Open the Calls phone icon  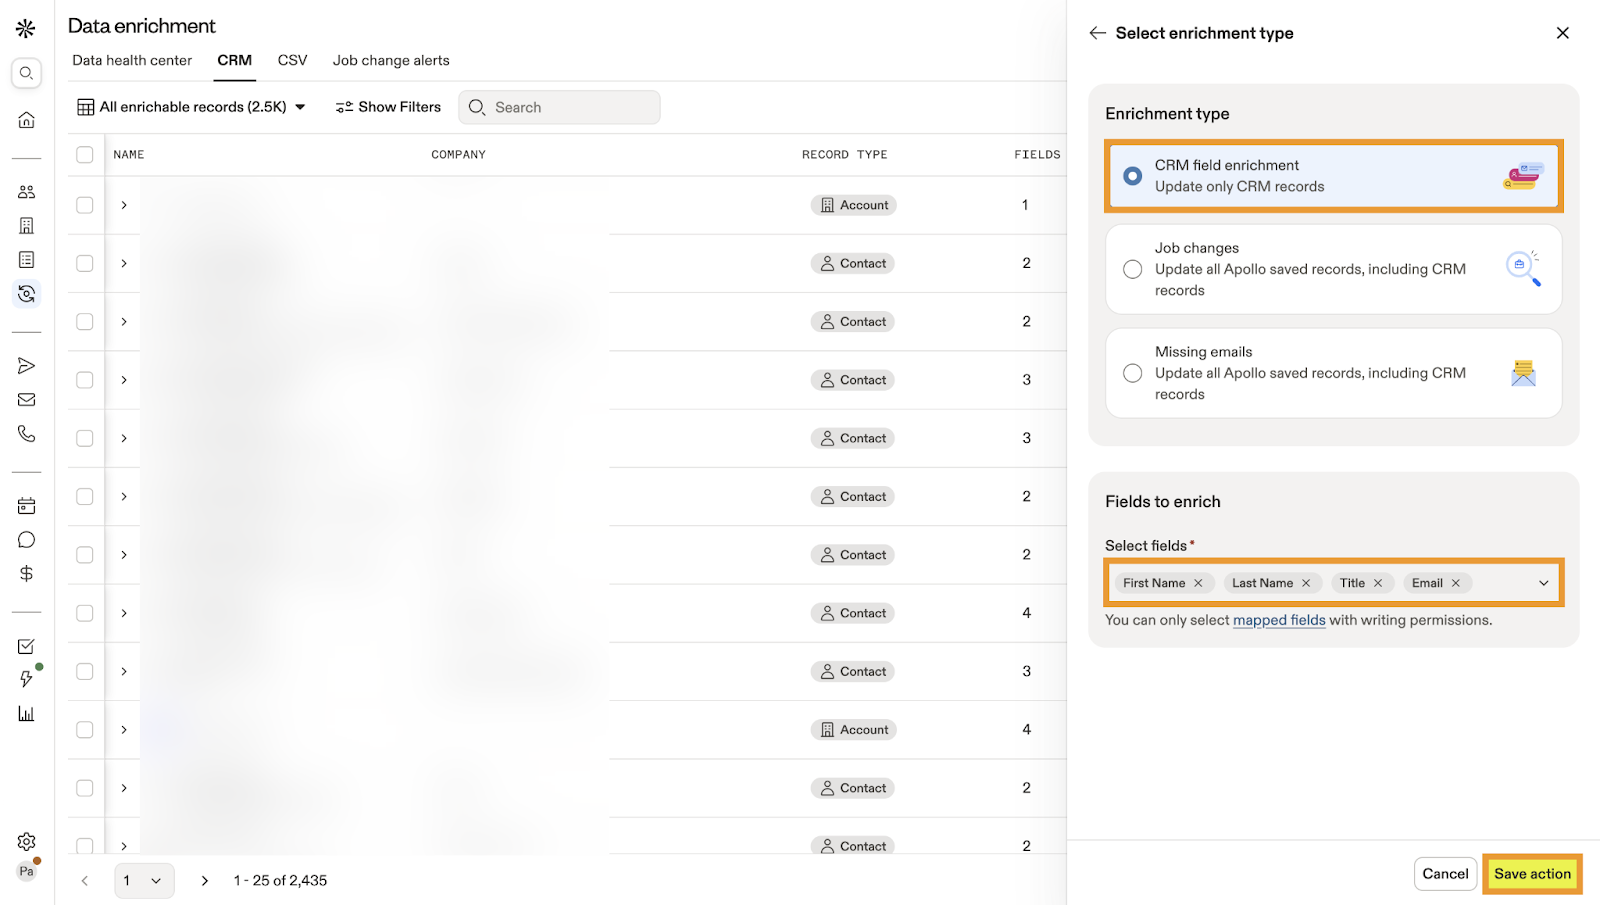pos(27,434)
